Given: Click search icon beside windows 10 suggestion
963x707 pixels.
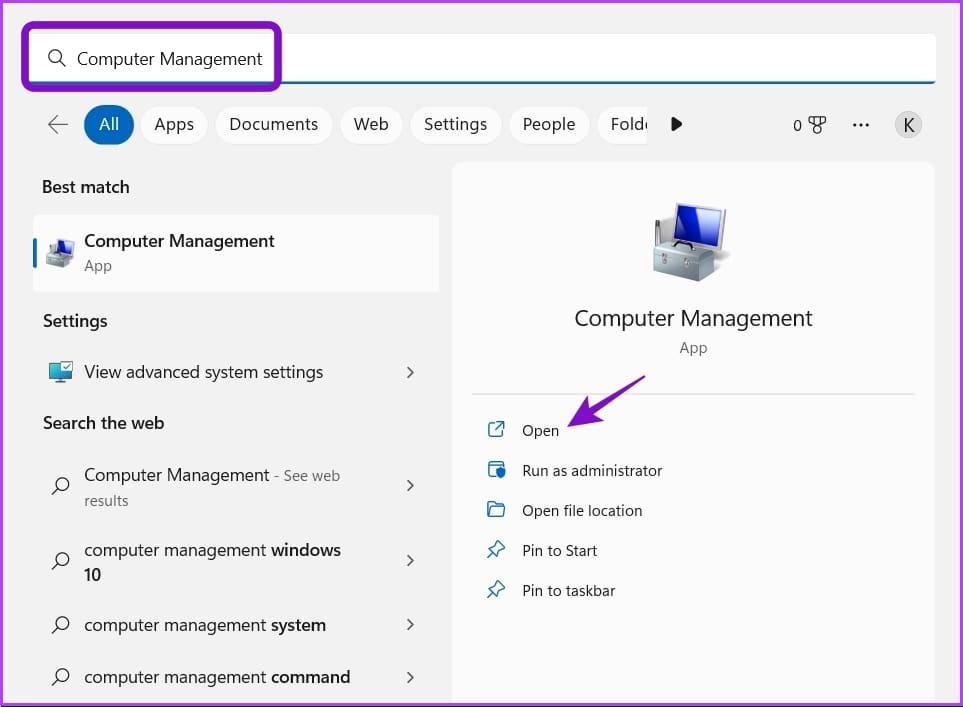Looking at the screenshot, I should (x=60, y=560).
